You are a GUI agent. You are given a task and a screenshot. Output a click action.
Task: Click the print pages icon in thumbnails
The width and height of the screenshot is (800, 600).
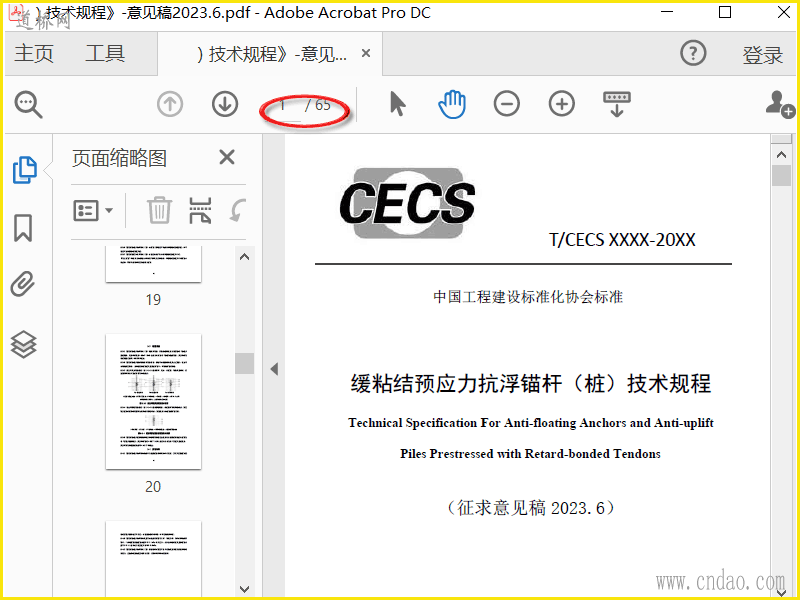click(200, 210)
